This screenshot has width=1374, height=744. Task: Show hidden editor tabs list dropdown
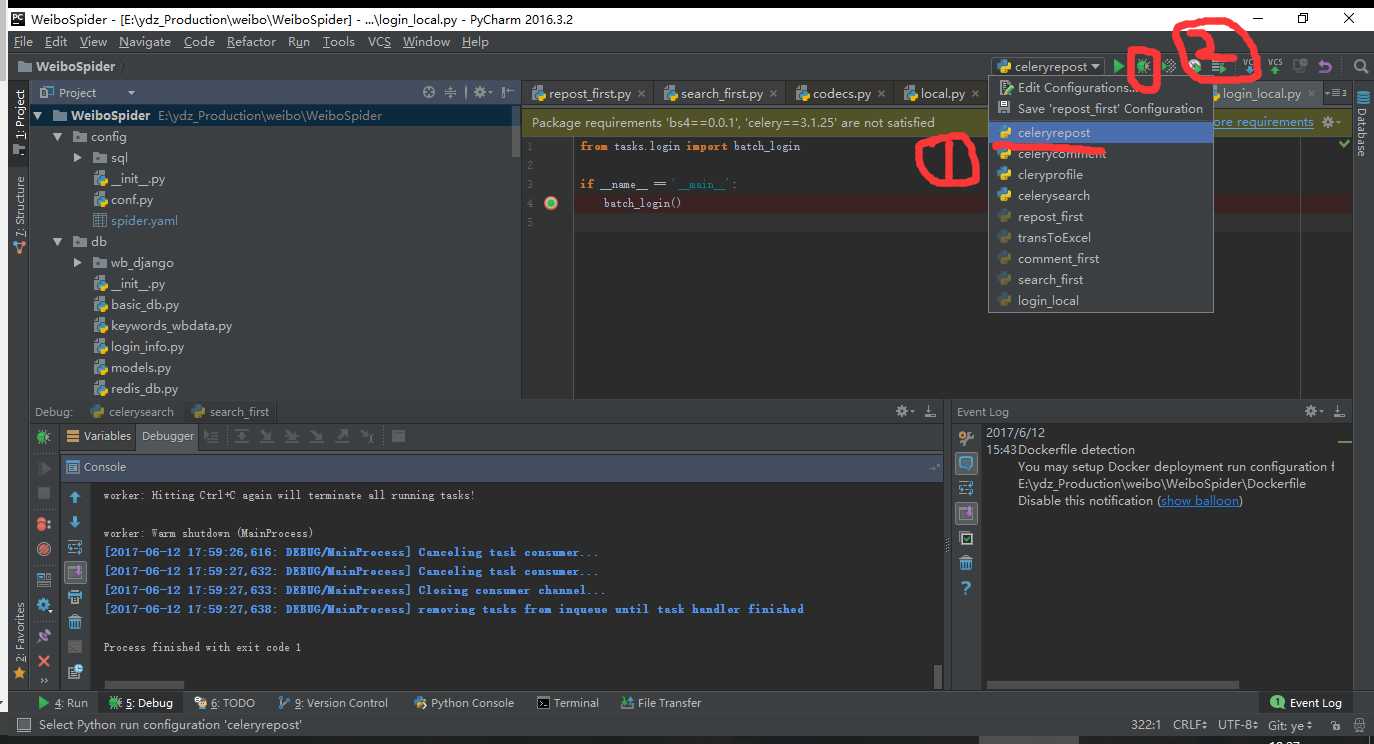pos(1335,93)
